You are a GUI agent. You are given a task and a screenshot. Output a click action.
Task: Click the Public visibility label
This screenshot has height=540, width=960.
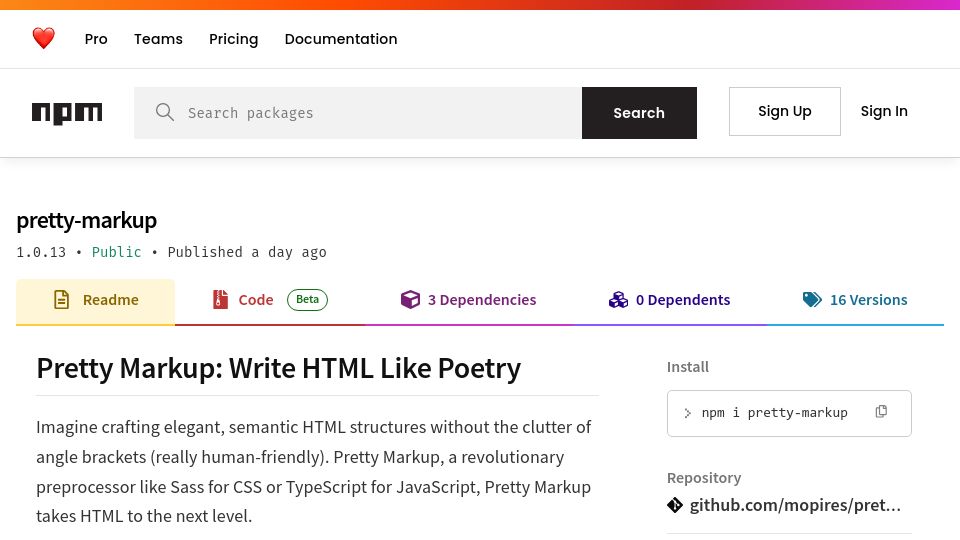(x=116, y=252)
